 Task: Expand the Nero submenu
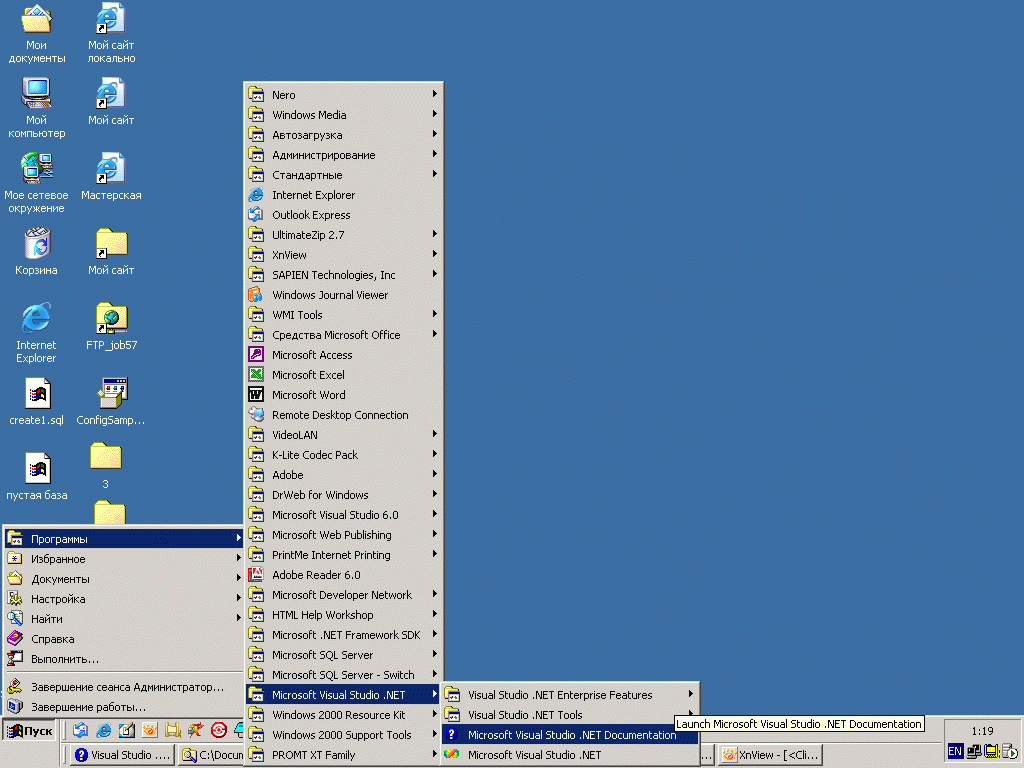click(x=344, y=95)
